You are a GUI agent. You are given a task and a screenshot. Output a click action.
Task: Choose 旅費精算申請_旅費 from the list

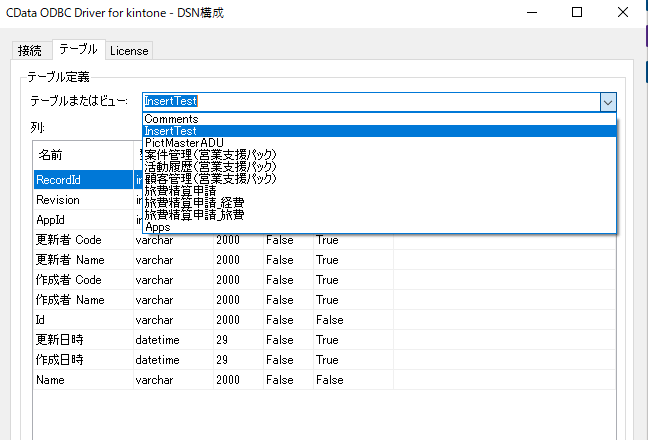pyautogui.click(x=194, y=215)
